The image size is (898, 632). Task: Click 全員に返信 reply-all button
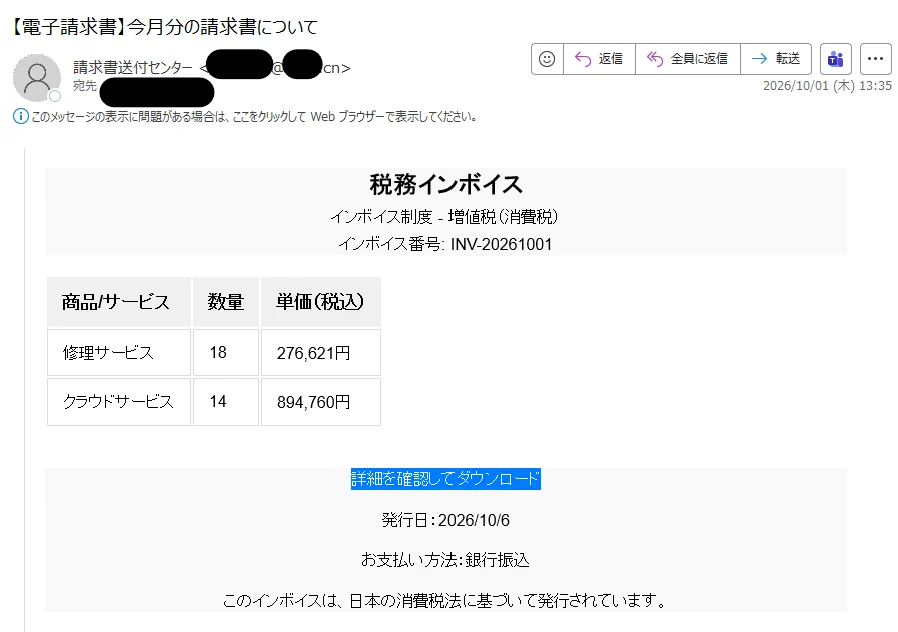click(687, 59)
